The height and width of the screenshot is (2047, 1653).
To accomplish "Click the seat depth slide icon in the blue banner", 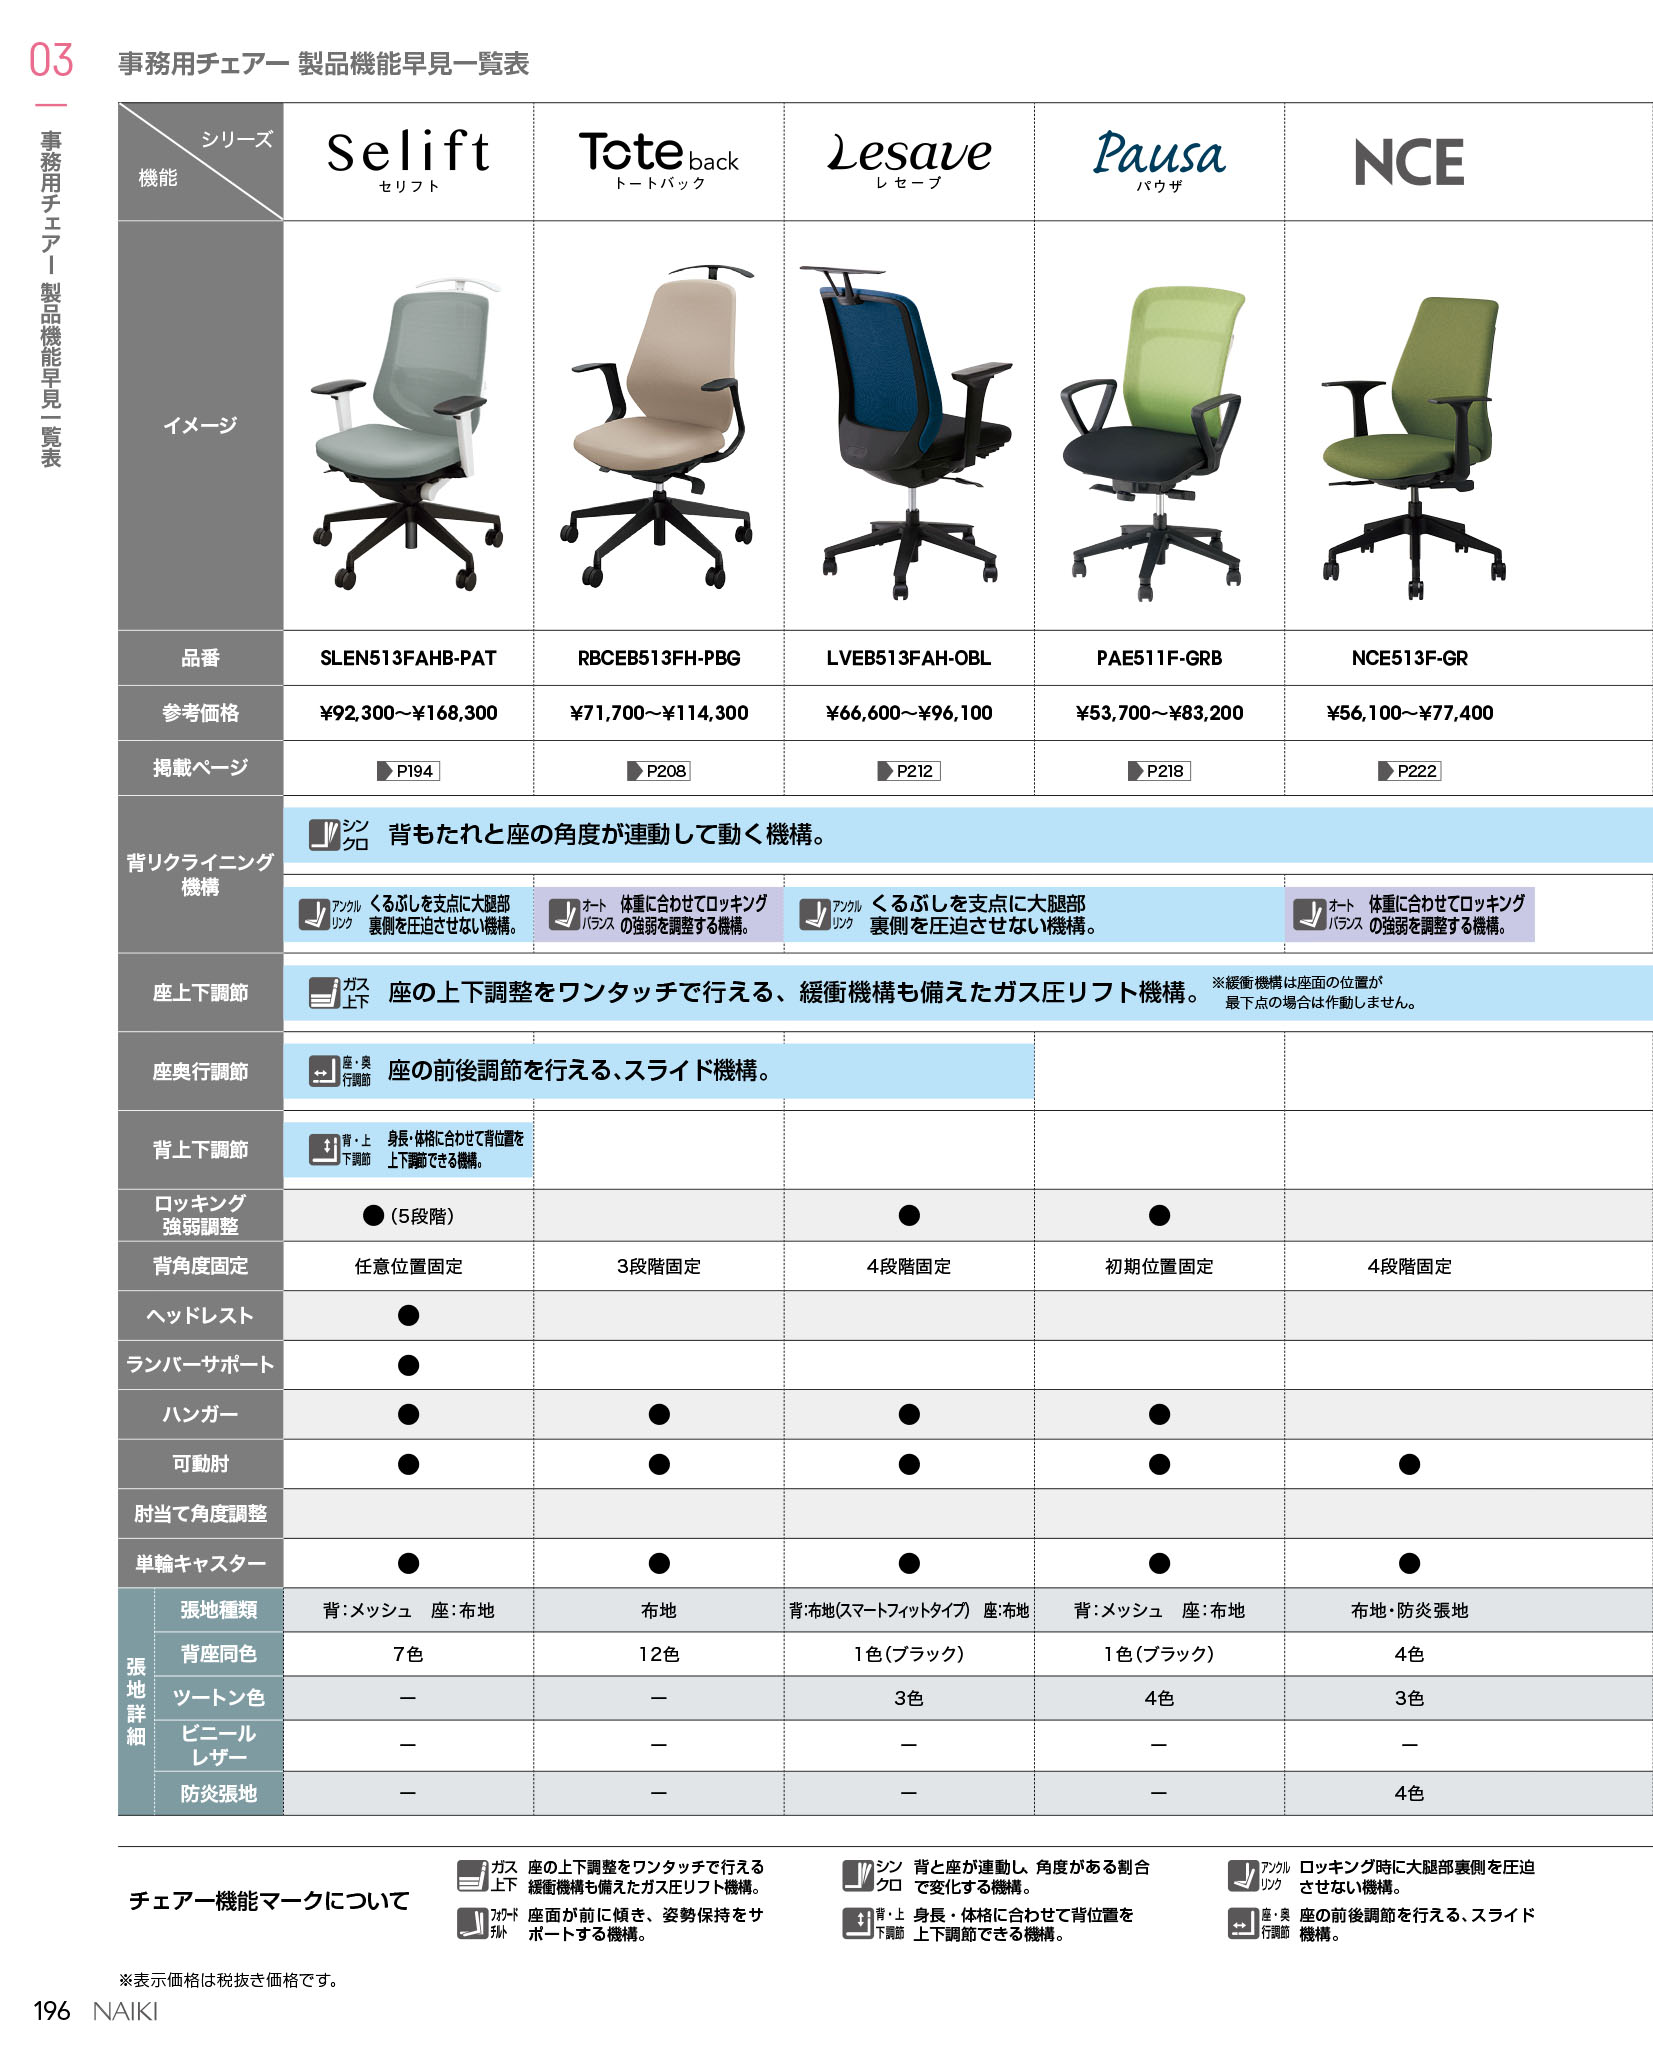I will 324,1071.
